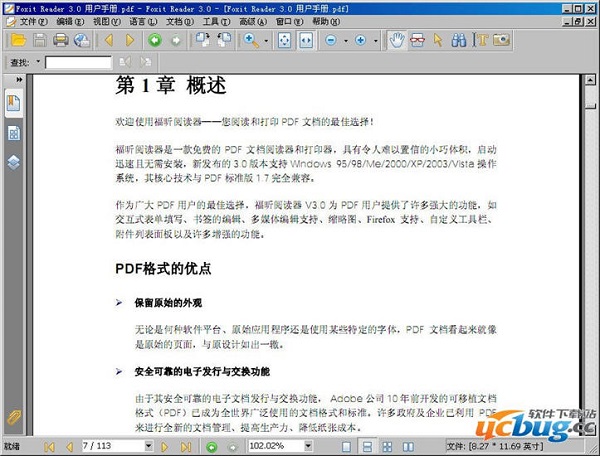Open the Layers side panel
The height and width of the screenshot is (456, 600).
click(14, 163)
